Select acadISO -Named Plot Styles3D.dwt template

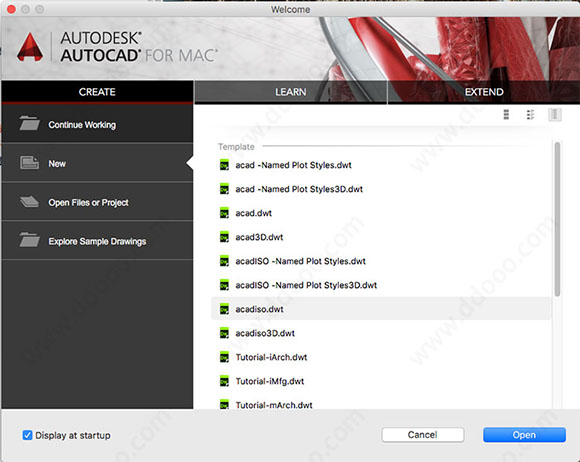click(x=381, y=285)
